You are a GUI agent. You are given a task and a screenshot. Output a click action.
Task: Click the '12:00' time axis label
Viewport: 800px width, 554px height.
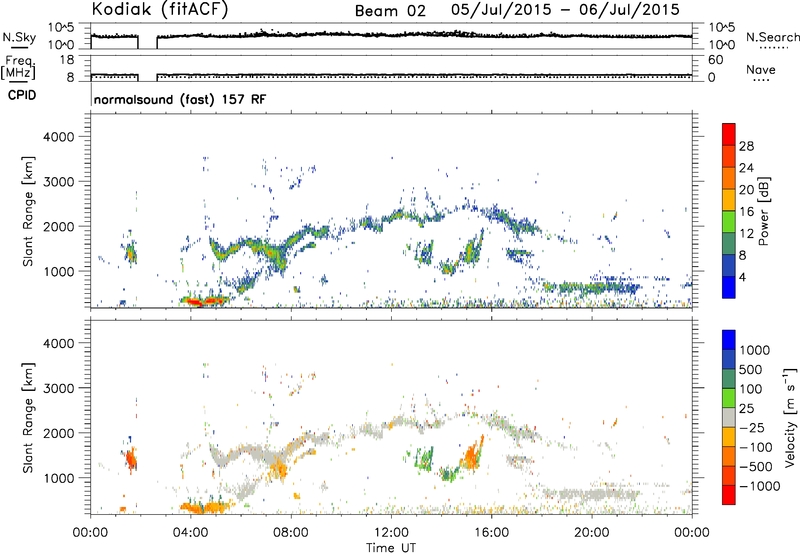pyautogui.click(x=391, y=533)
